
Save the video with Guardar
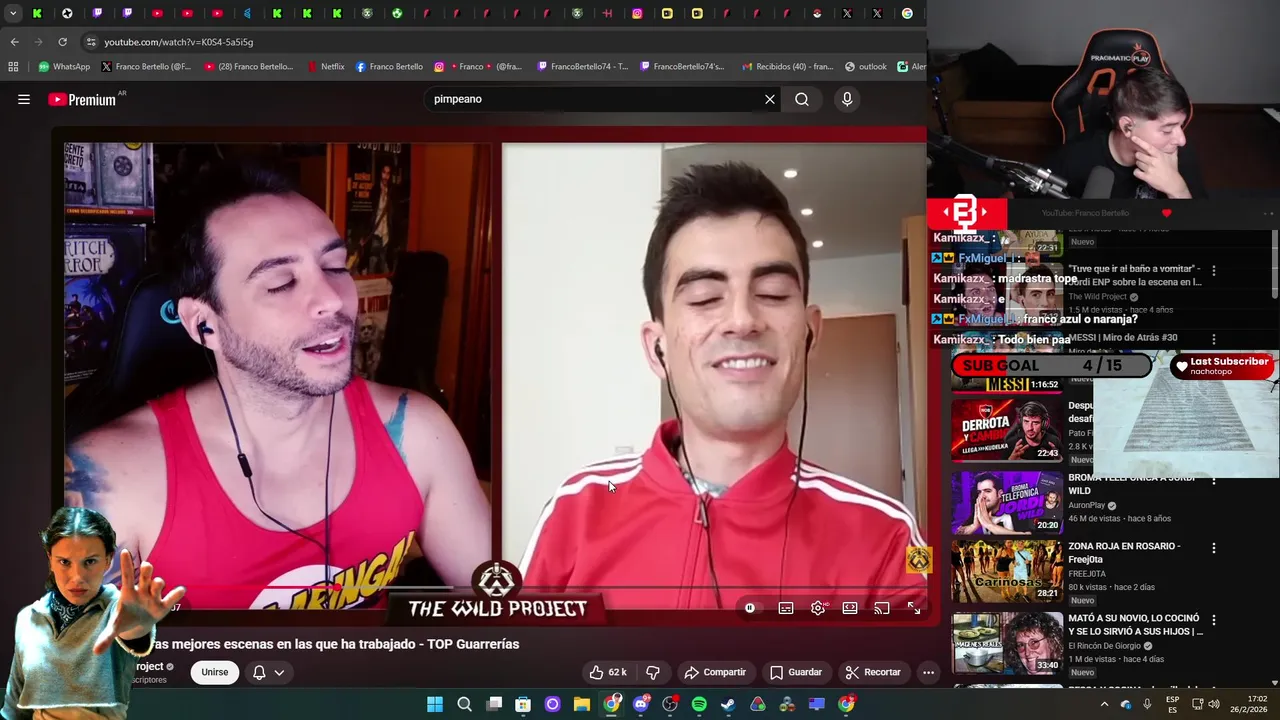click(796, 672)
